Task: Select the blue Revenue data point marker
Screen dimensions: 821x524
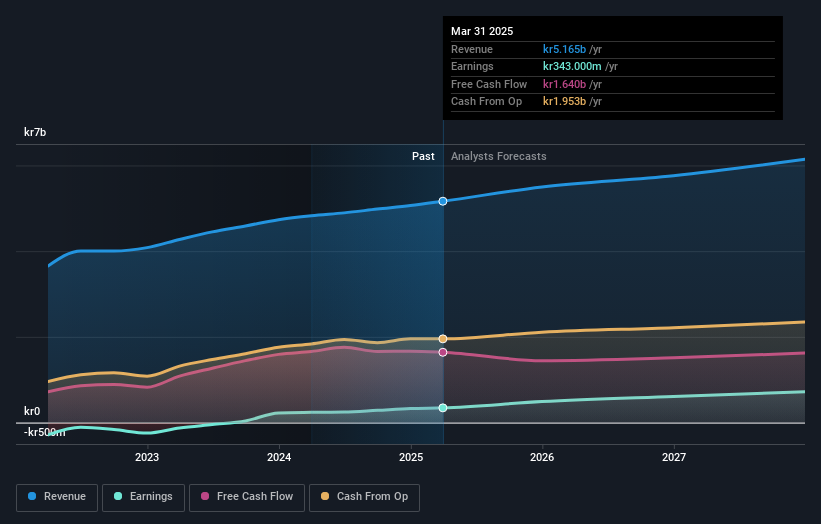Action: pos(443,202)
